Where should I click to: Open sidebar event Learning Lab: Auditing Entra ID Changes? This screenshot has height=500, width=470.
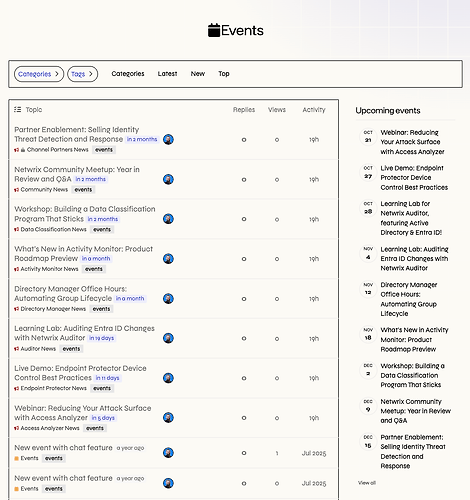click(414, 259)
